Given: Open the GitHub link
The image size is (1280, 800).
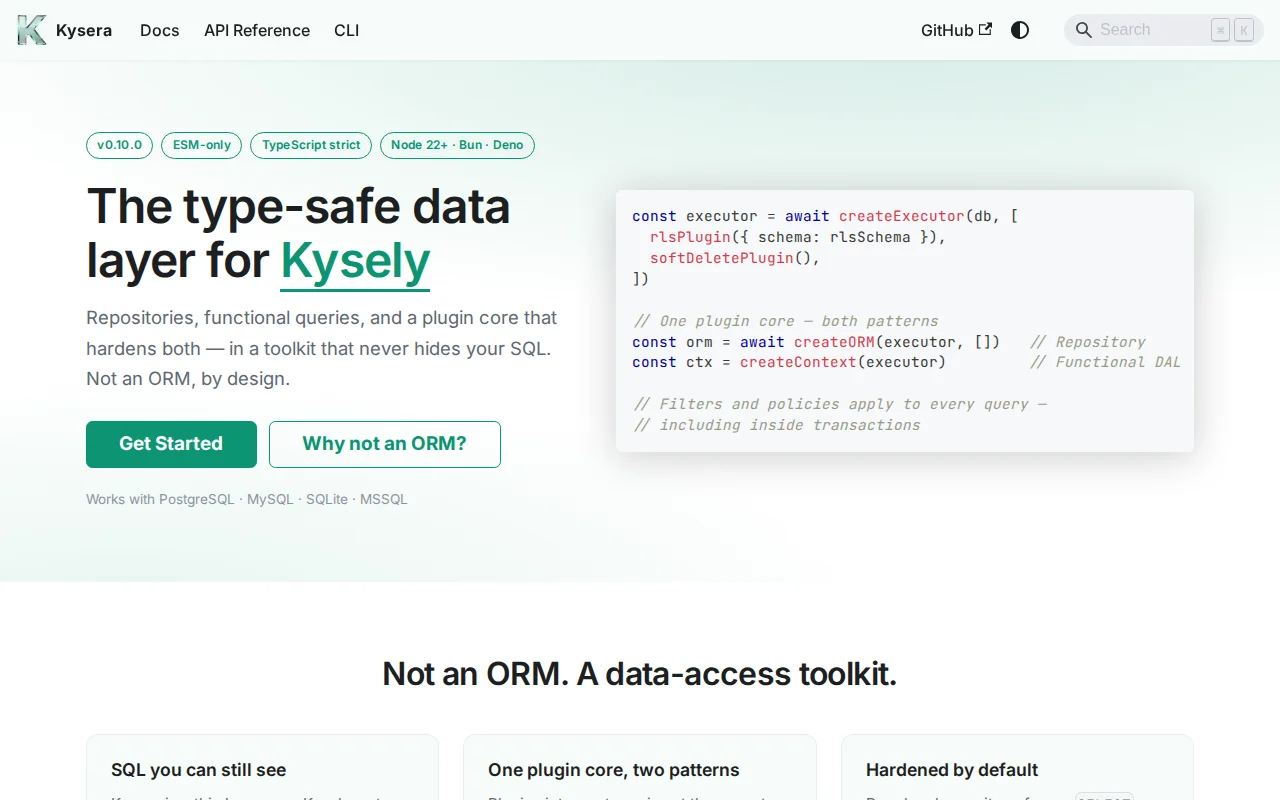Looking at the screenshot, I should [956, 30].
